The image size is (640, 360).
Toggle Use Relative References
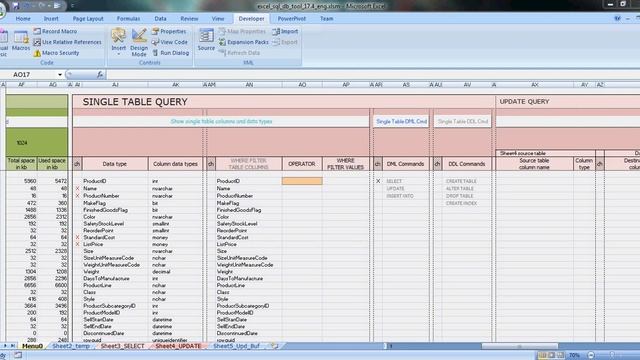(67, 42)
